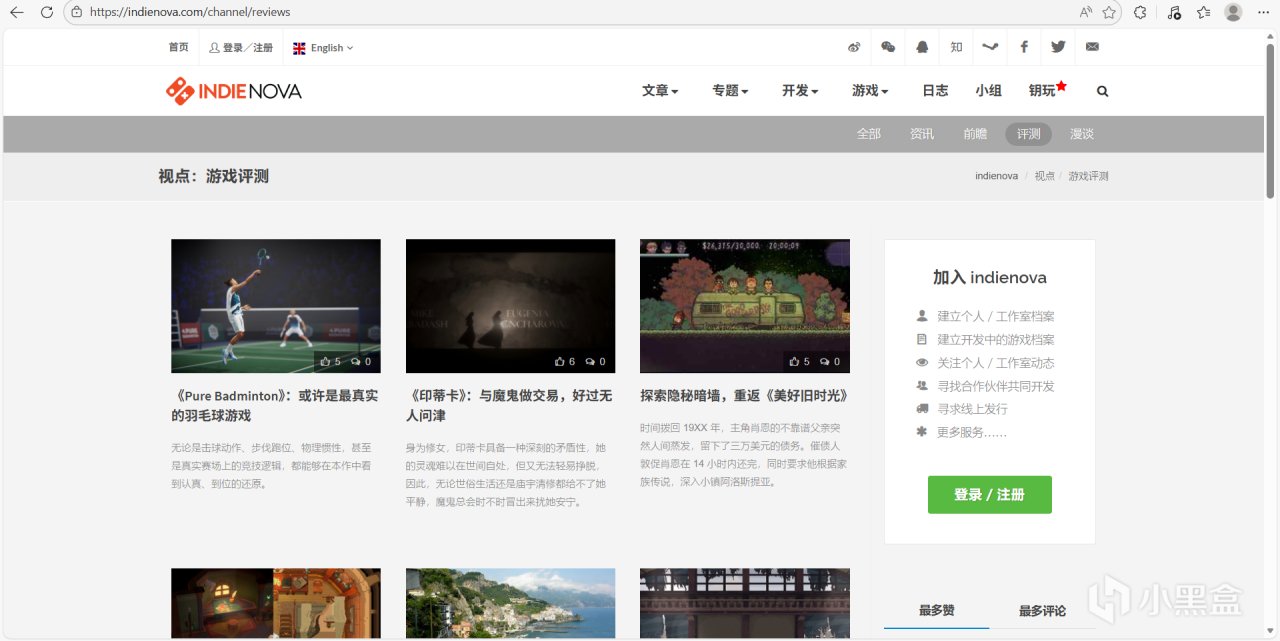Click the indienova logo

click(x=233, y=91)
